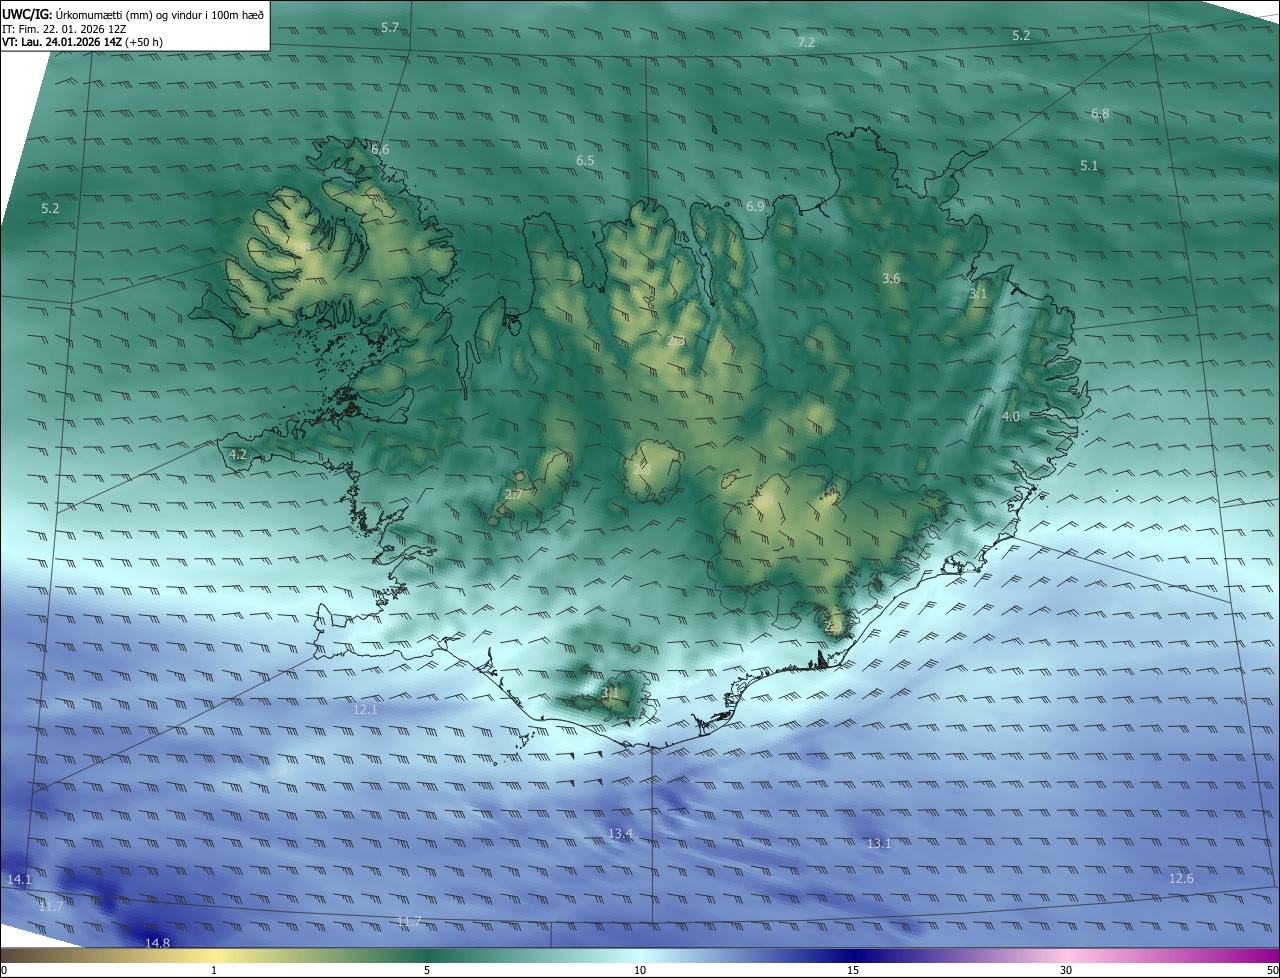The height and width of the screenshot is (978, 1280).
Task: Click the 7.2 value label
Action: point(806,42)
